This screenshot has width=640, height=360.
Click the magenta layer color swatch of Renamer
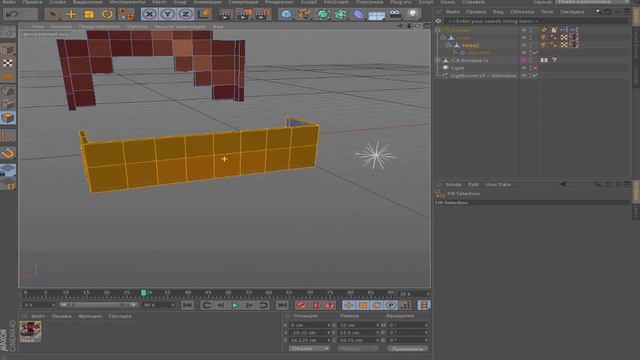[524, 60]
